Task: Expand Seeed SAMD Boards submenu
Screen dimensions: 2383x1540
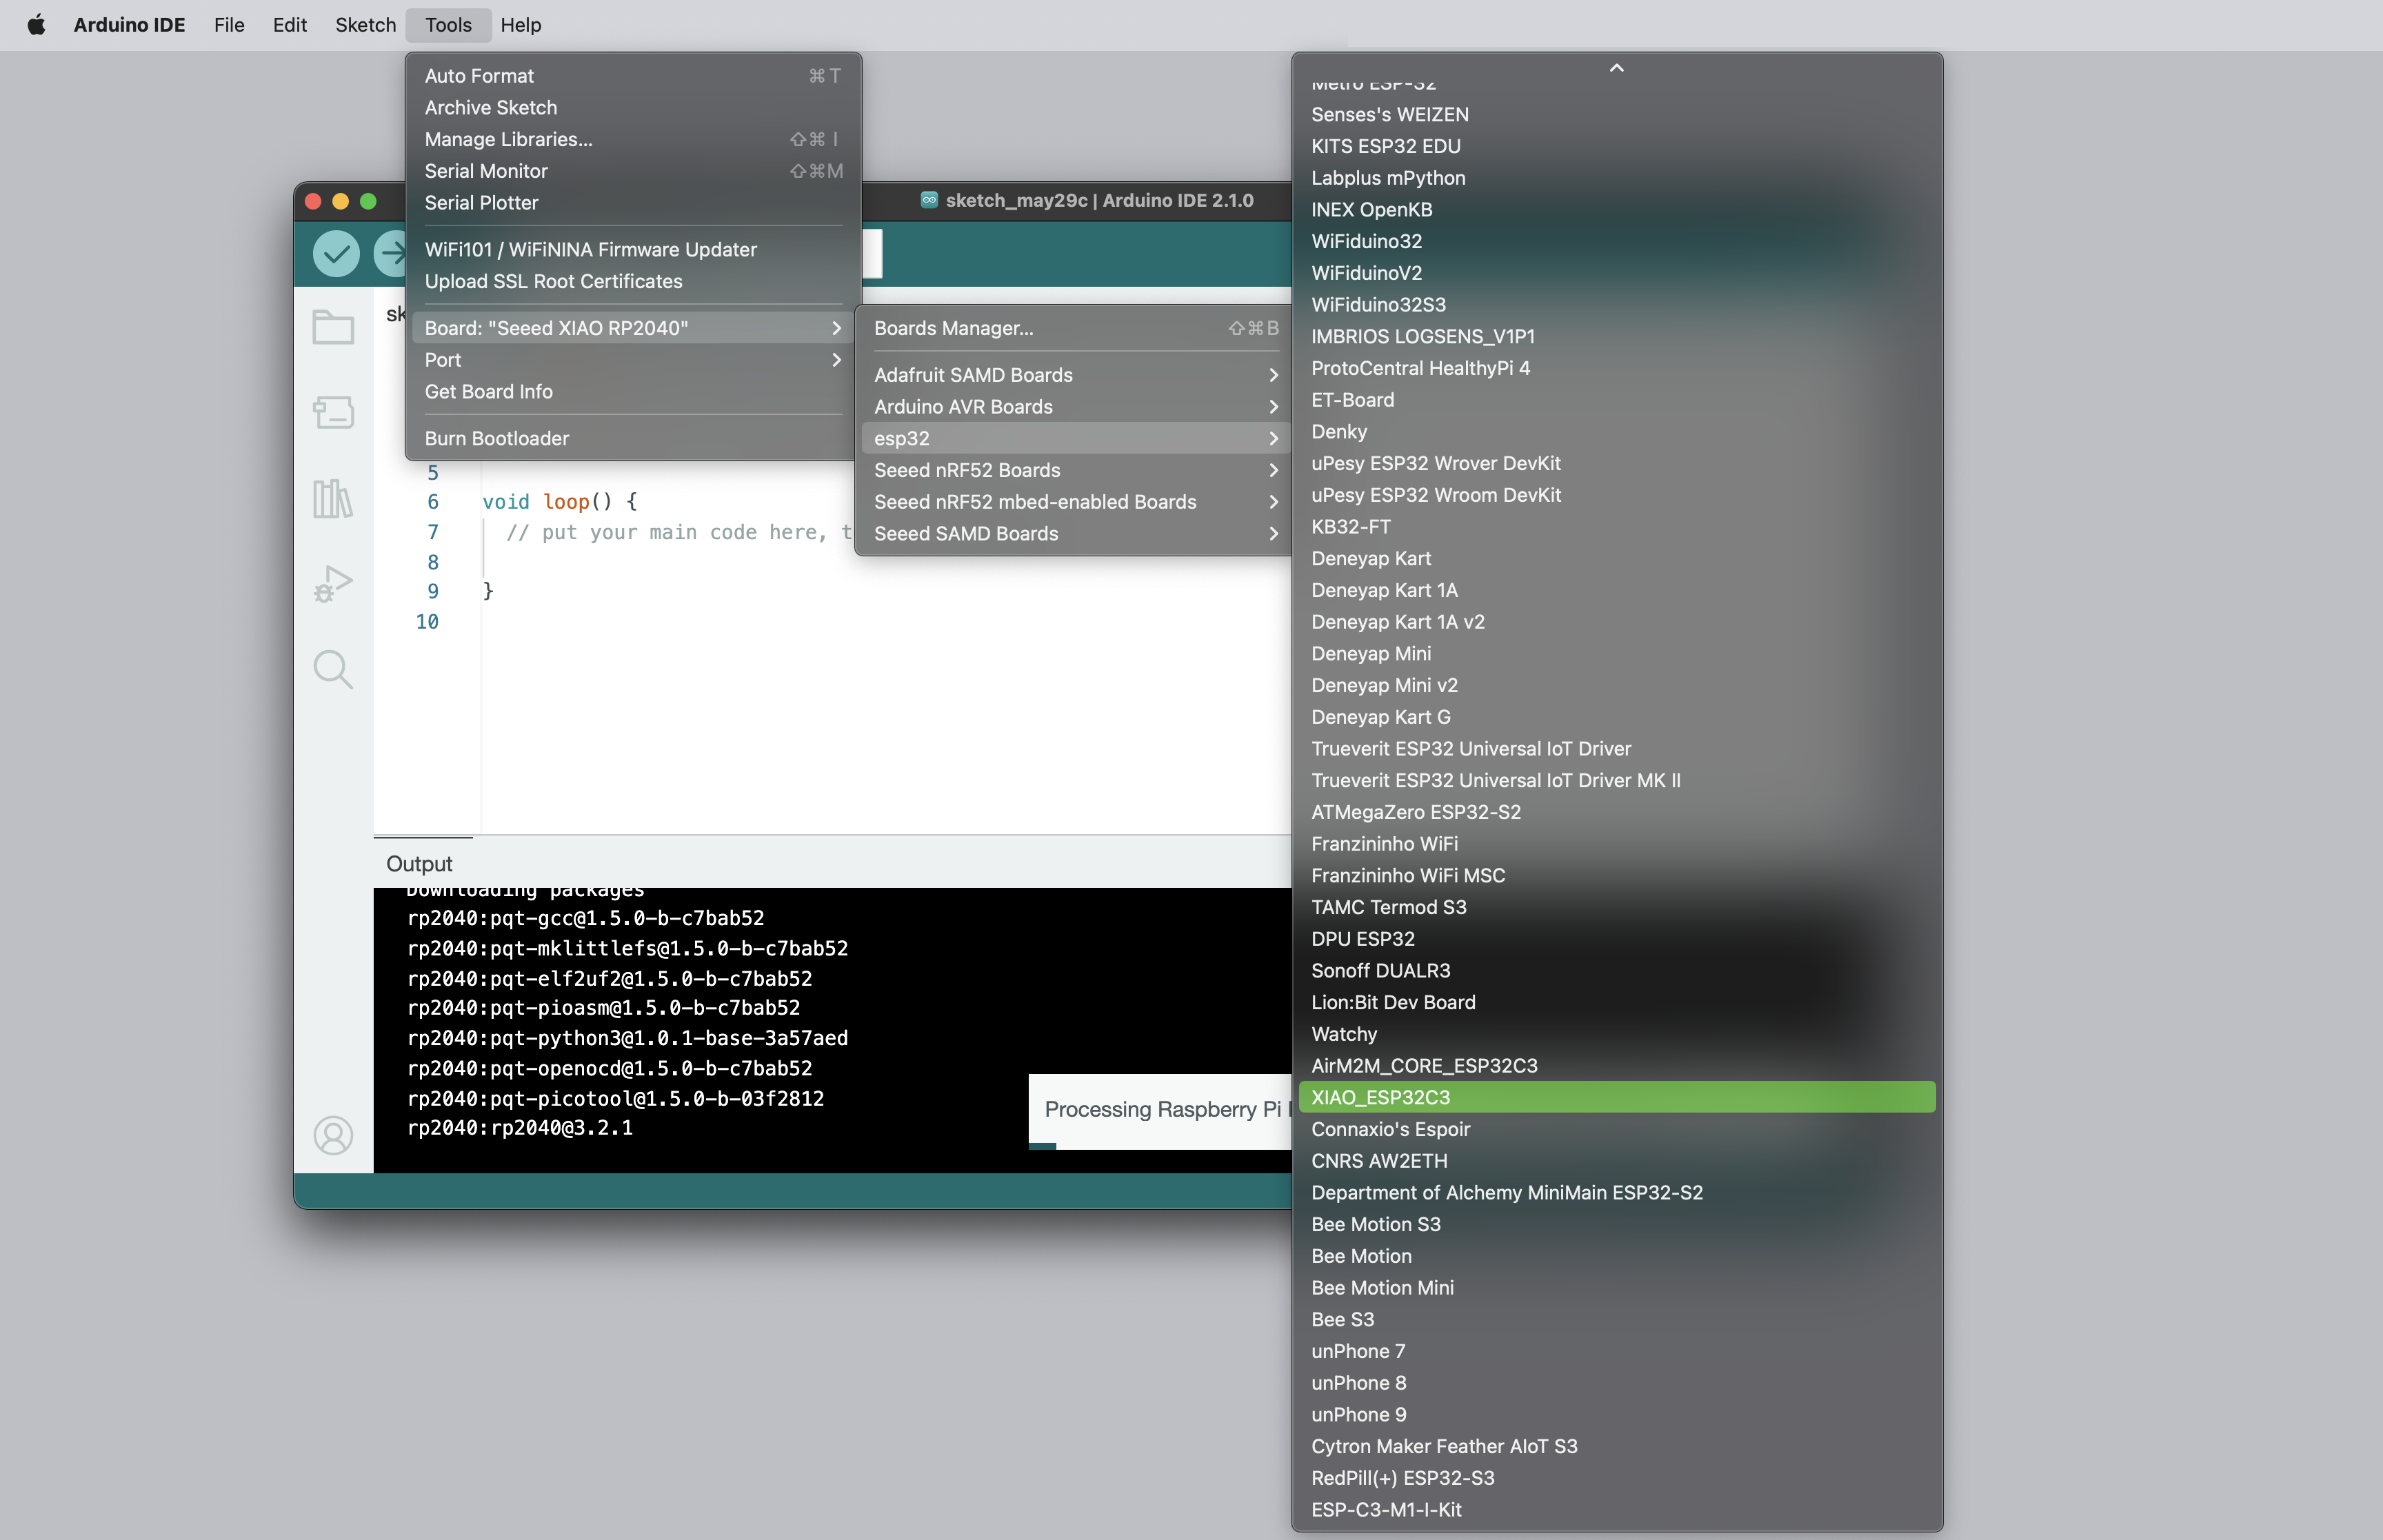Action: click(x=1076, y=534)
